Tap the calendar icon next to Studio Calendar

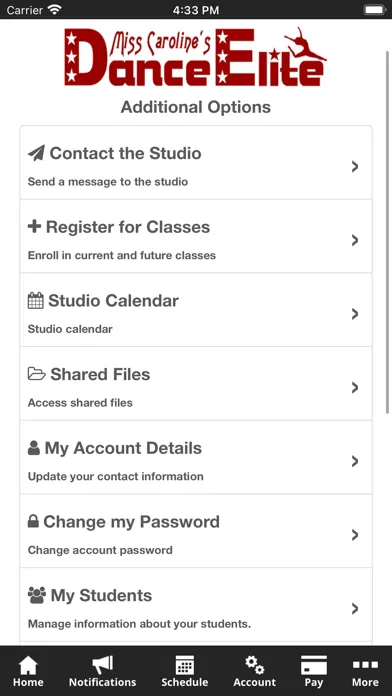(36, 301)
